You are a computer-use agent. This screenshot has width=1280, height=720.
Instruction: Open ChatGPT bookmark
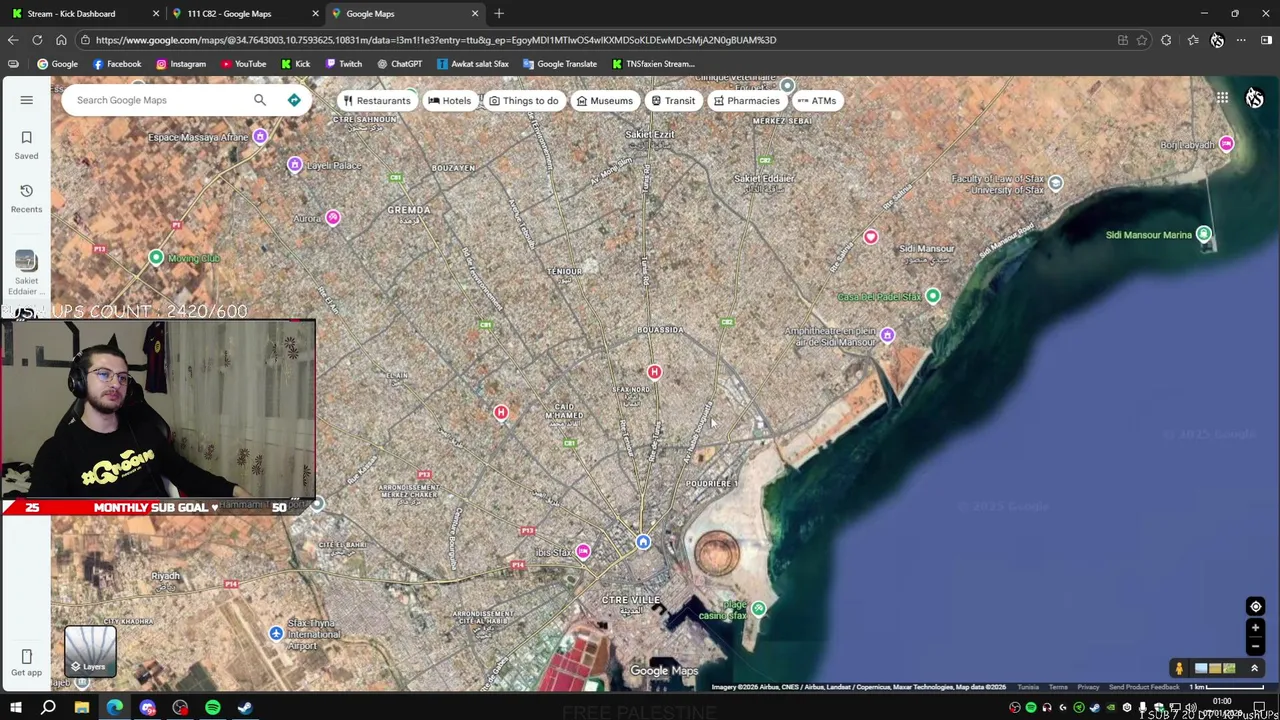[399, 64]
